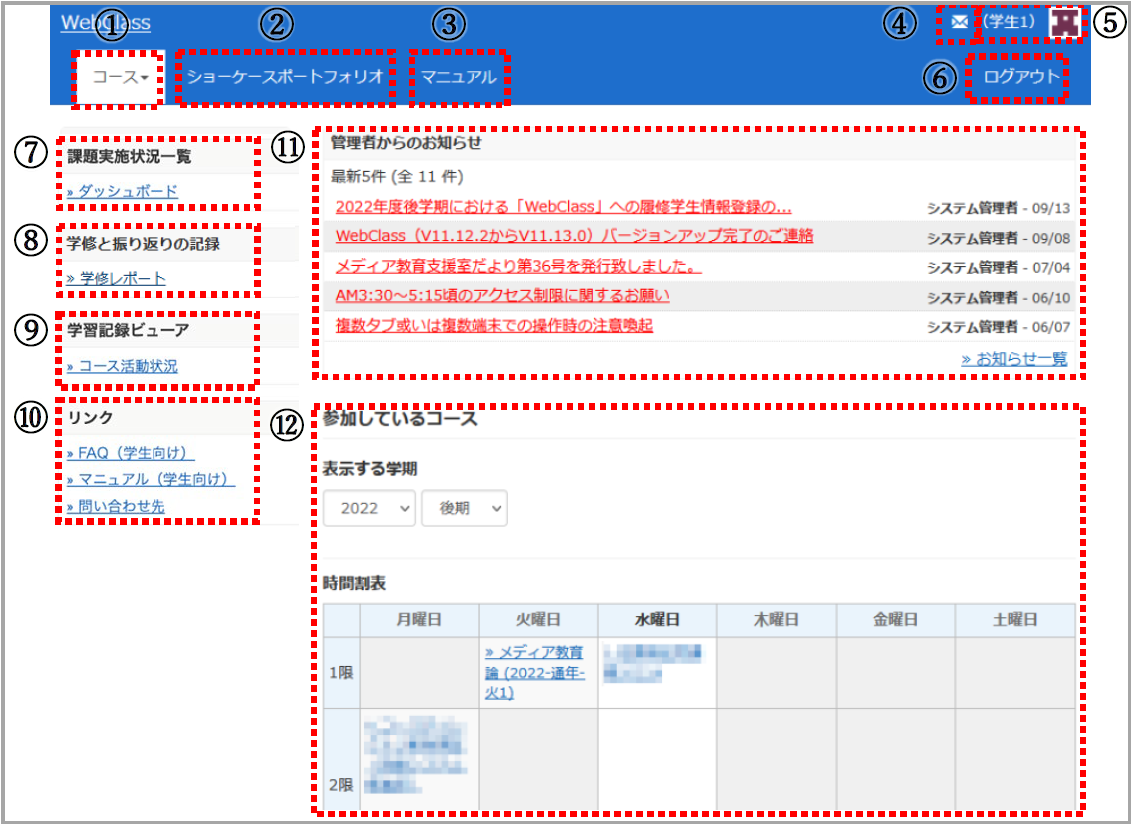This screenshot has height=824, width=1132.
Task: Open FAQ（学生向け） link
Action: tap(130, 453)
